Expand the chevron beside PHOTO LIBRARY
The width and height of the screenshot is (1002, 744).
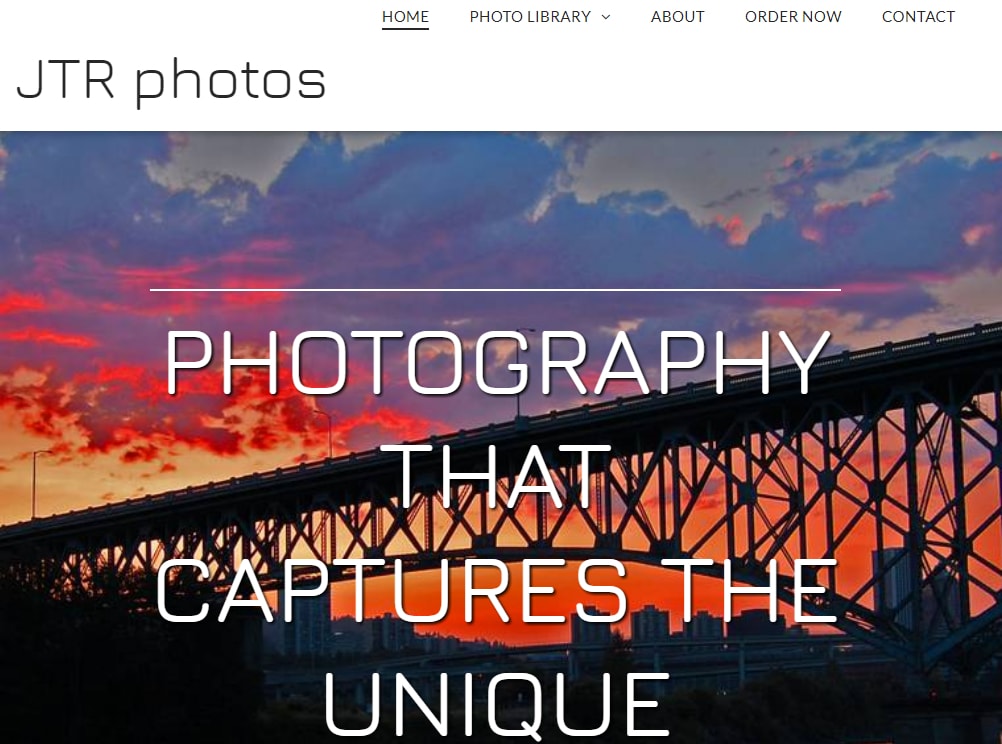point(606,17)
